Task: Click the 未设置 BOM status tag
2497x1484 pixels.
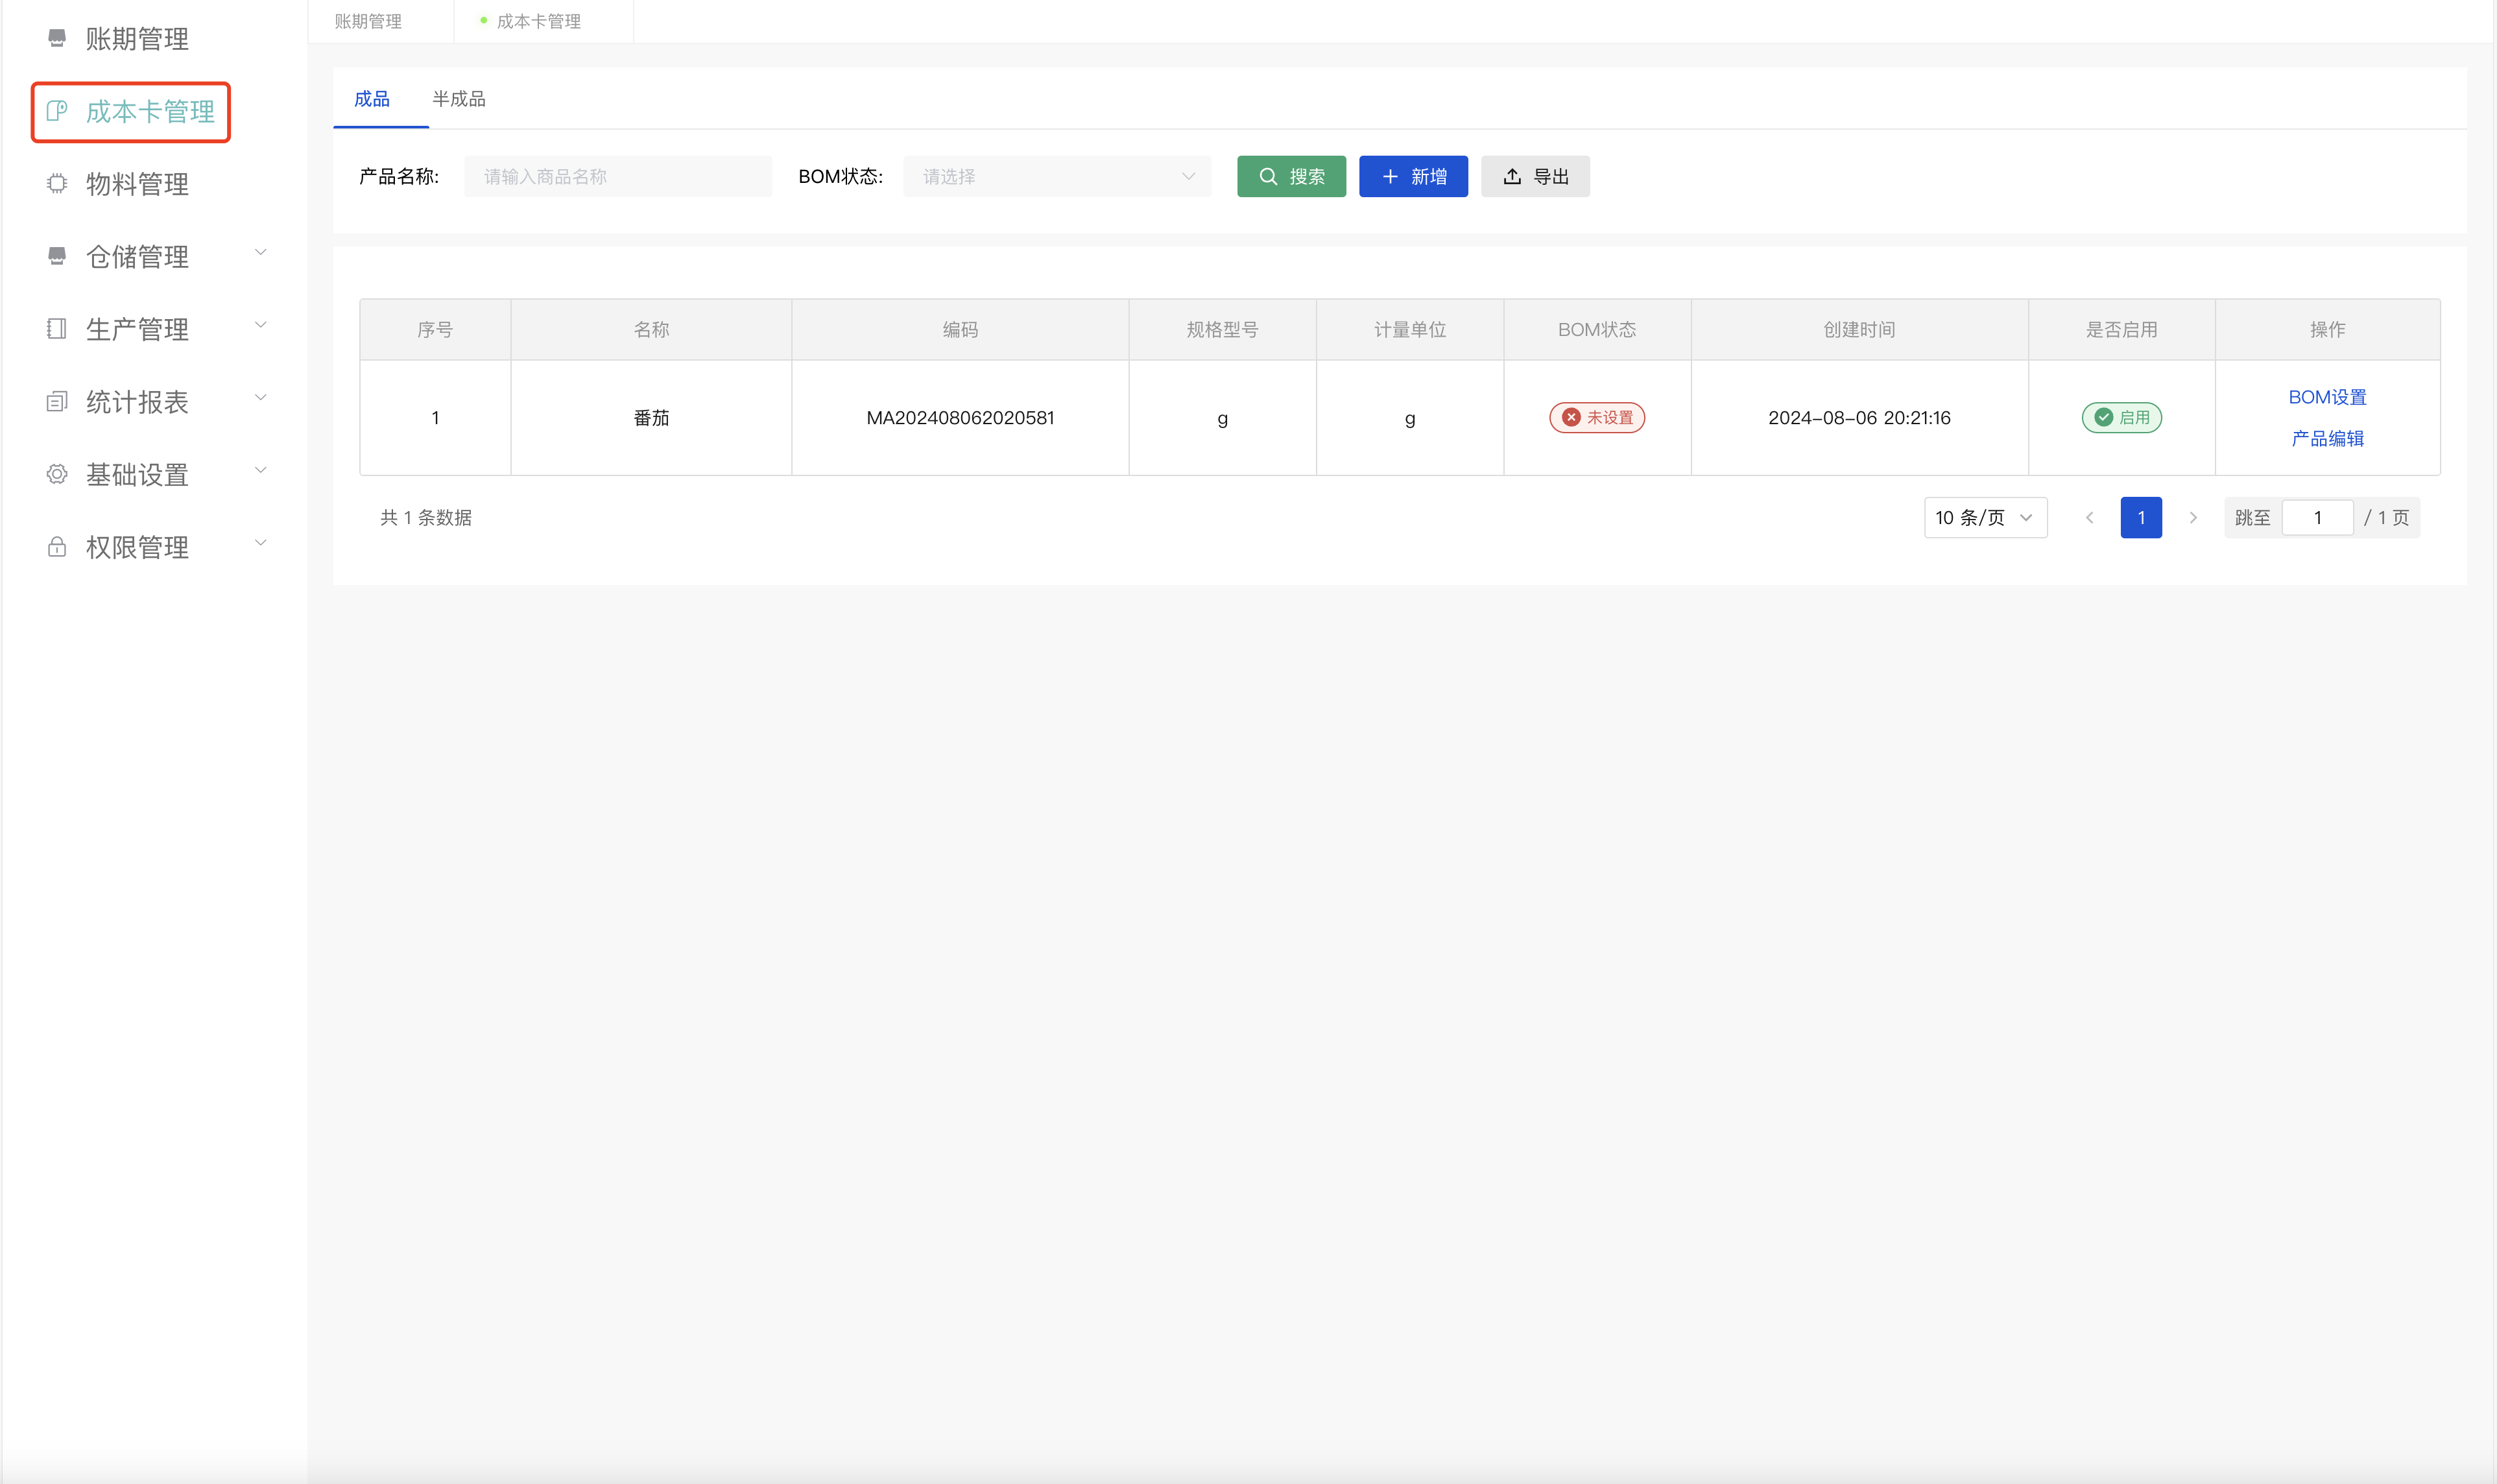Action: point(1597,418)
